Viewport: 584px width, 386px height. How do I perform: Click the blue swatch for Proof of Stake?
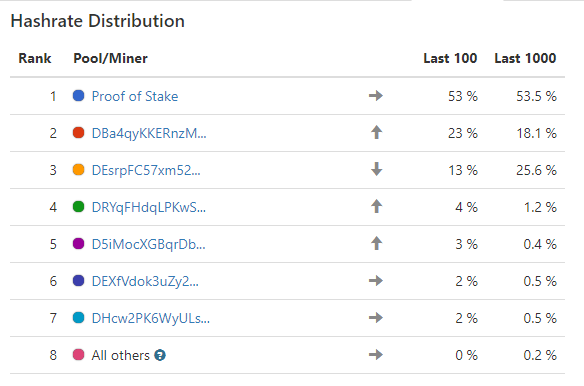(x=79, y=96)
